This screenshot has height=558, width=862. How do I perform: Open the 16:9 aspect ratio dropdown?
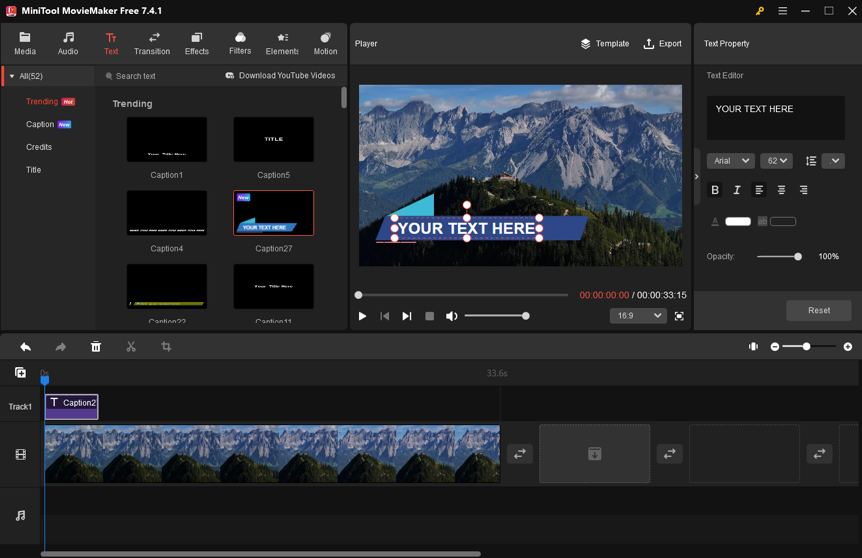coord(637,316)
